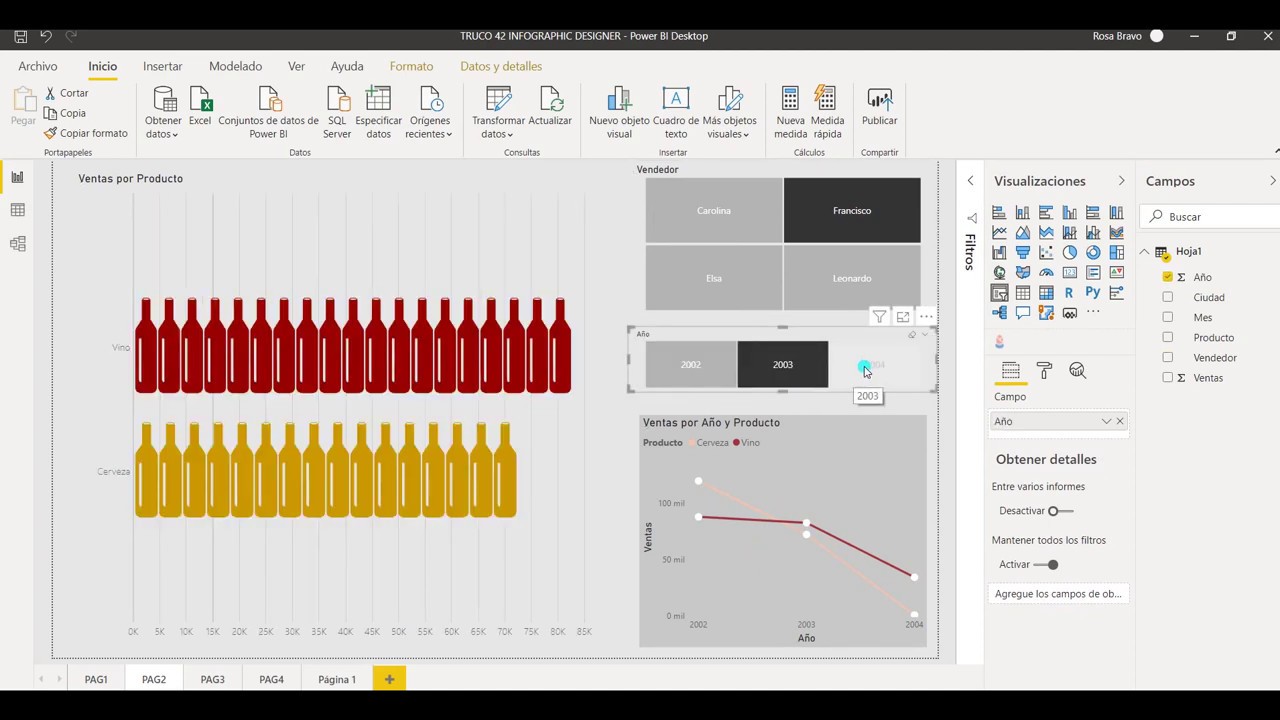Collapse the Campos pane arrow
This screenshot has height=720, width=1280.
(1272, 181)
